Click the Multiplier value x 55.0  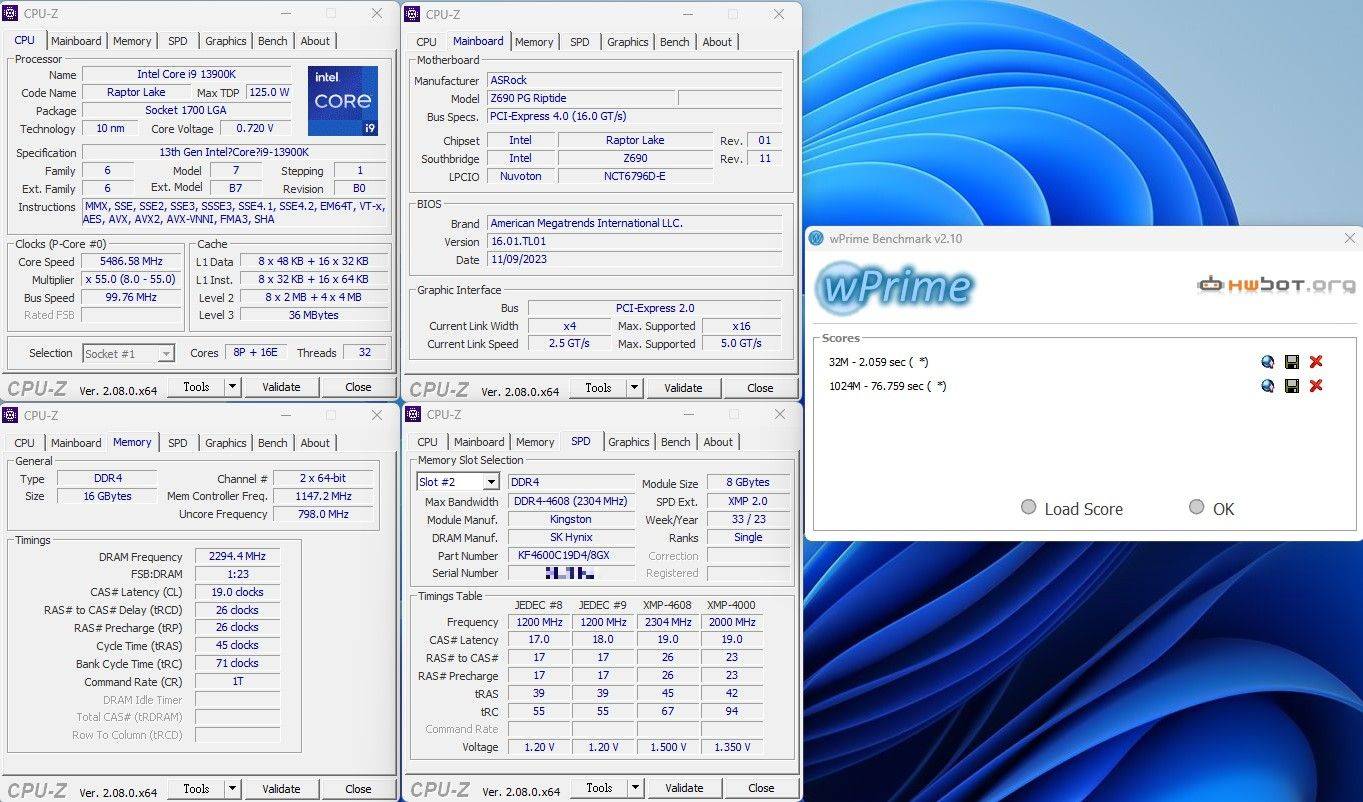(x=132, y=280)
